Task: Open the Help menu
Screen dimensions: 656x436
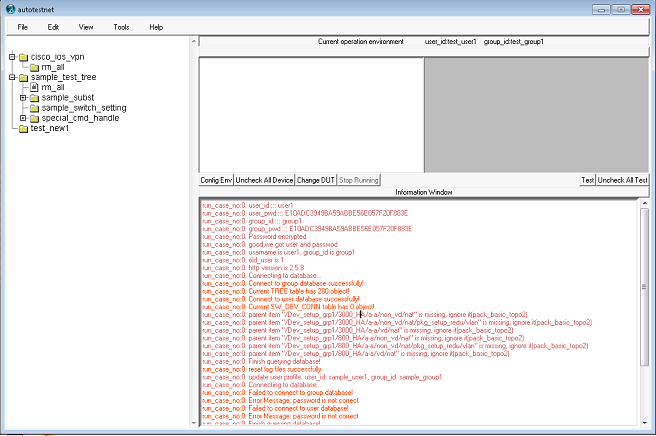Action: (x=156, y=26)
